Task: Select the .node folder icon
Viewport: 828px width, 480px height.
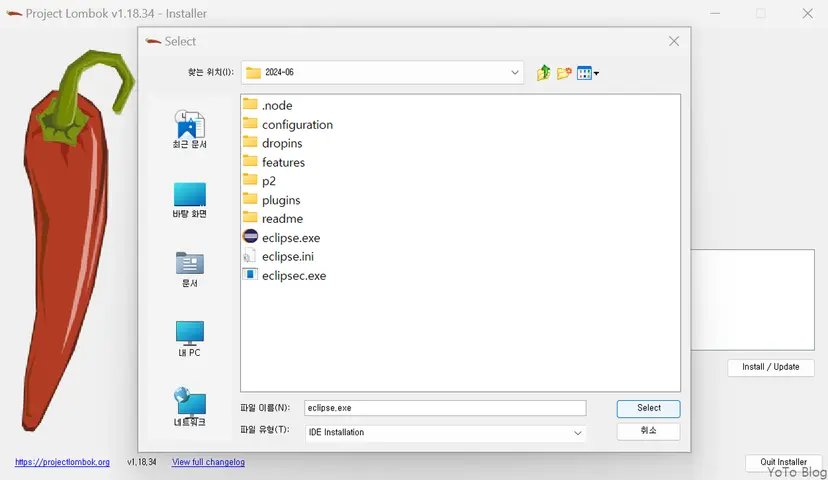Action: coord(250,105)
